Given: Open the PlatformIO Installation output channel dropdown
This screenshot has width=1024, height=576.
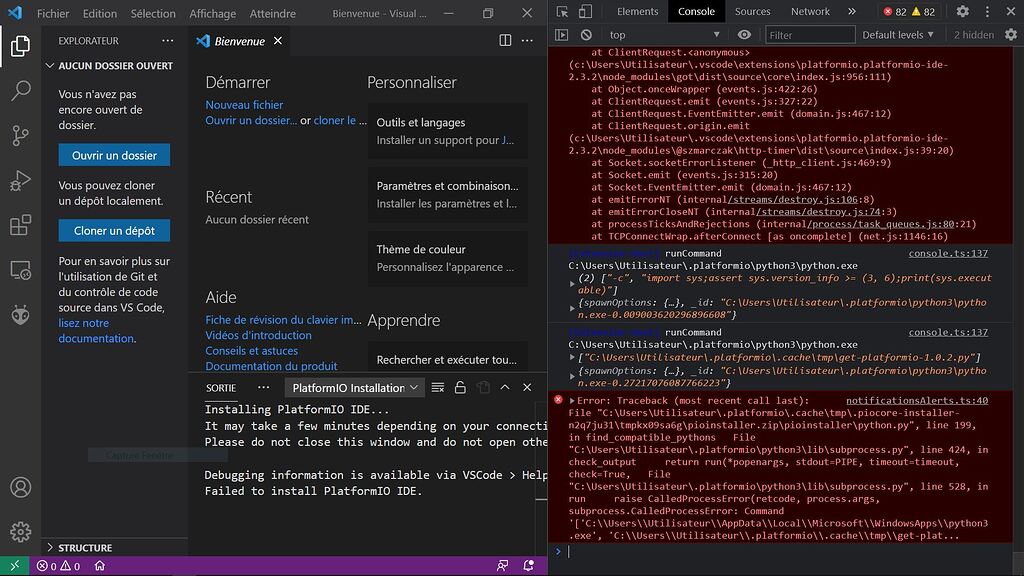Looking at the screenshot, I should 355,387.
